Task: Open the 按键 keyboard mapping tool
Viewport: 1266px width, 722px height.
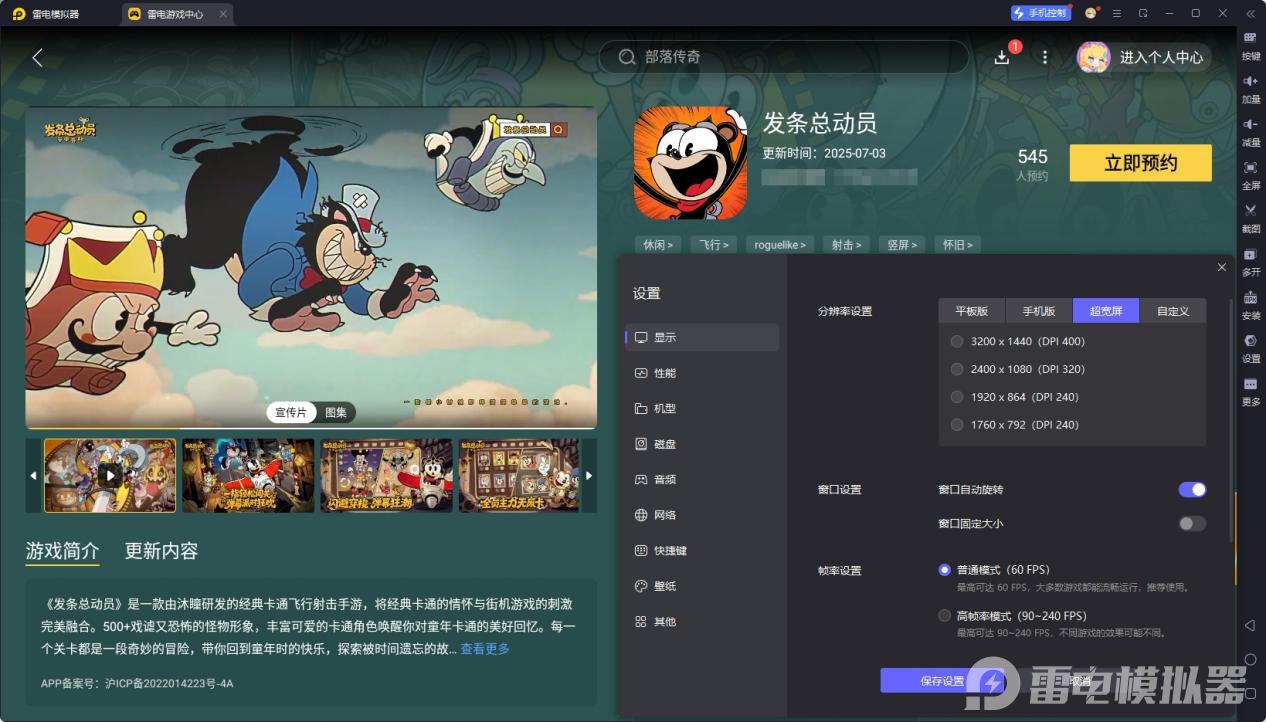Action: pyautogui.click(x=1250, y=45)
